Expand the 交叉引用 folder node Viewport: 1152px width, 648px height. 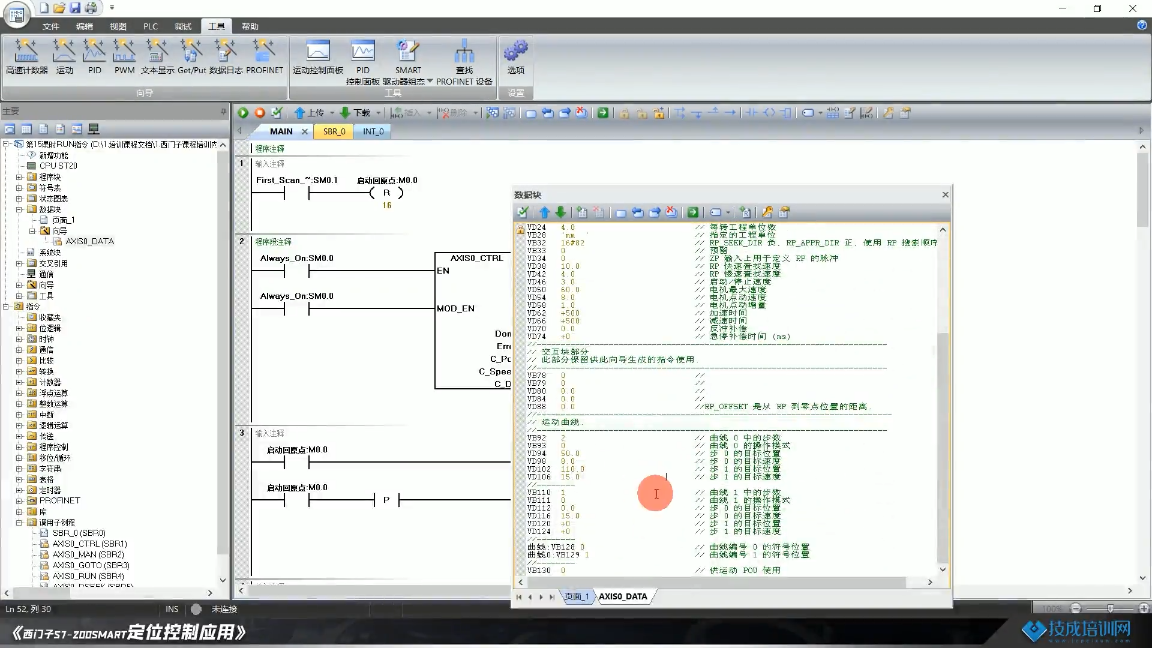point(19,263)
